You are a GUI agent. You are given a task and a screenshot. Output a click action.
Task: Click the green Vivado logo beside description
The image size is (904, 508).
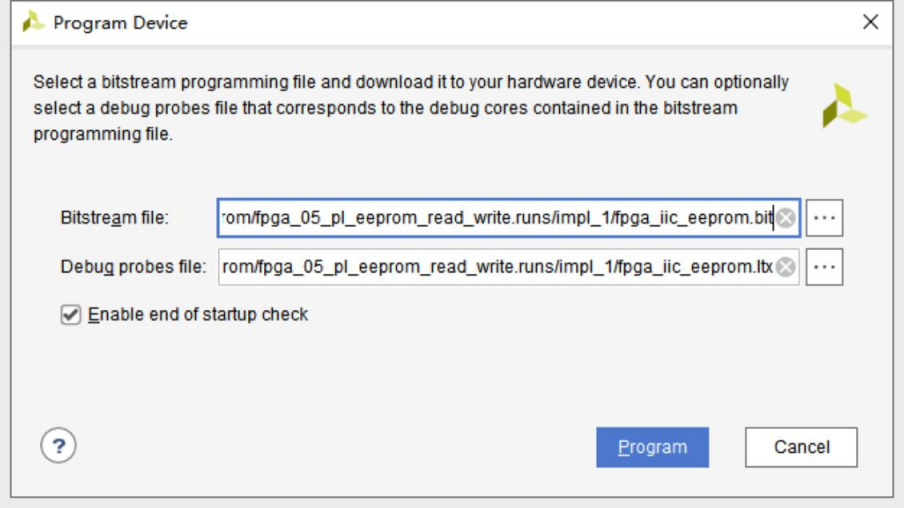[x=844, y=106]
